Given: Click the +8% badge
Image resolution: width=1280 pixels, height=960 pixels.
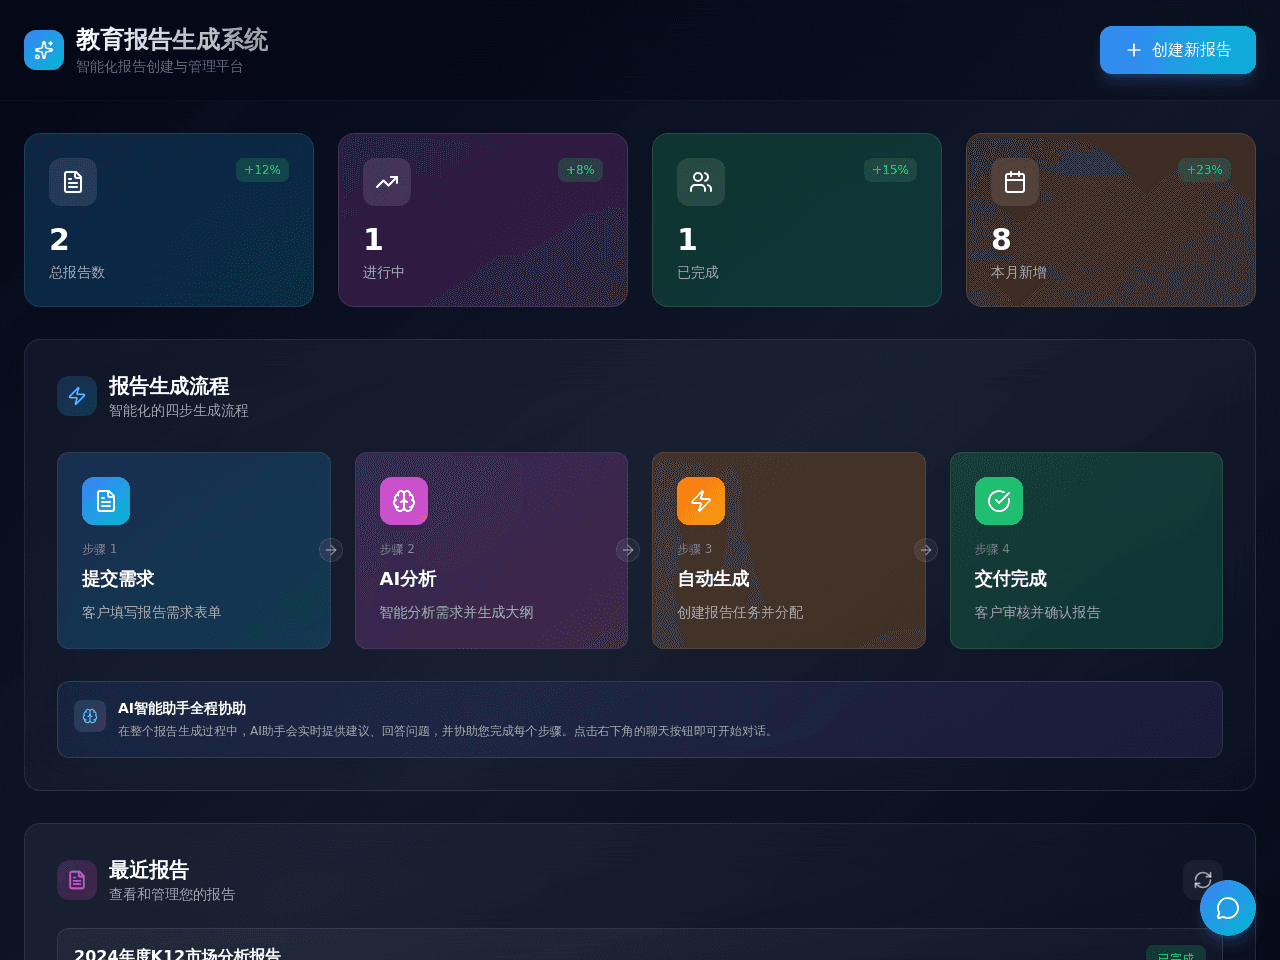Looking at the screenshot, I should [581, 170].
